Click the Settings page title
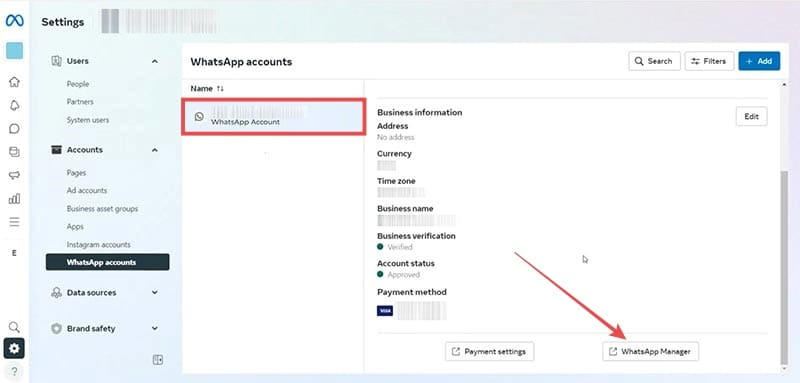 click(x=63, y=22)
